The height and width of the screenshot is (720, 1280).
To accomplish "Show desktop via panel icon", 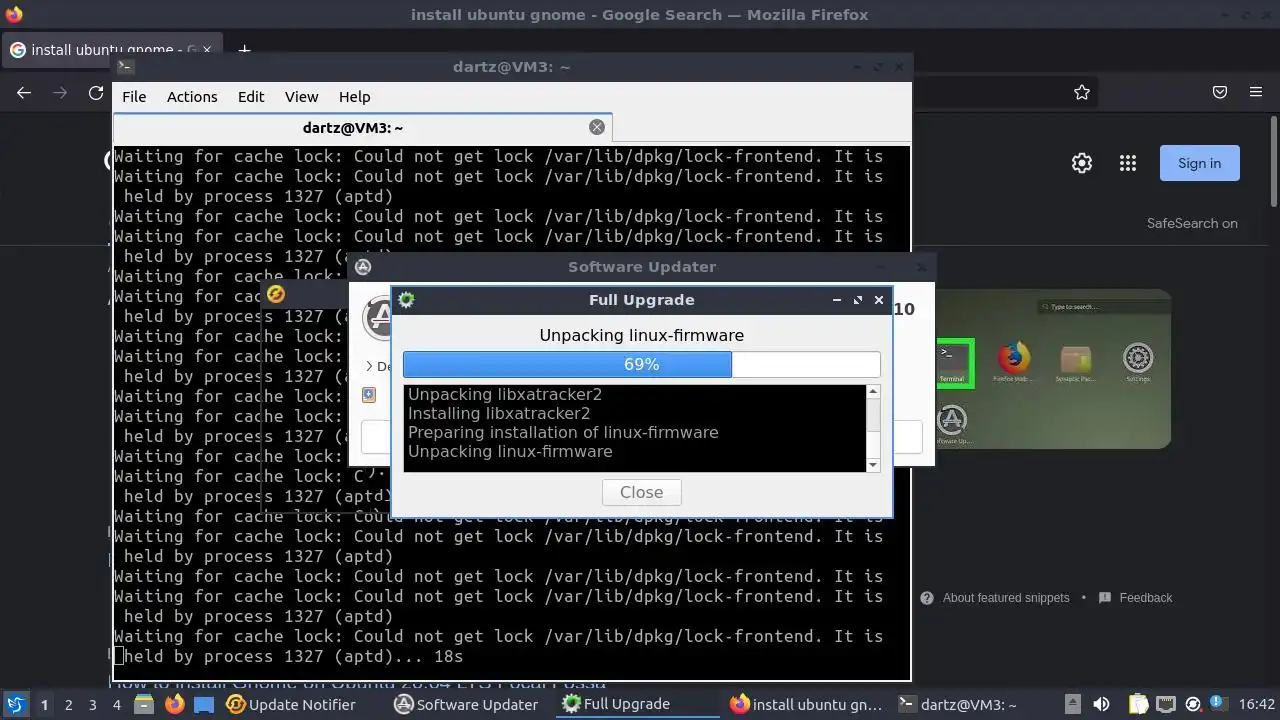I will click(x=203, y=704).
